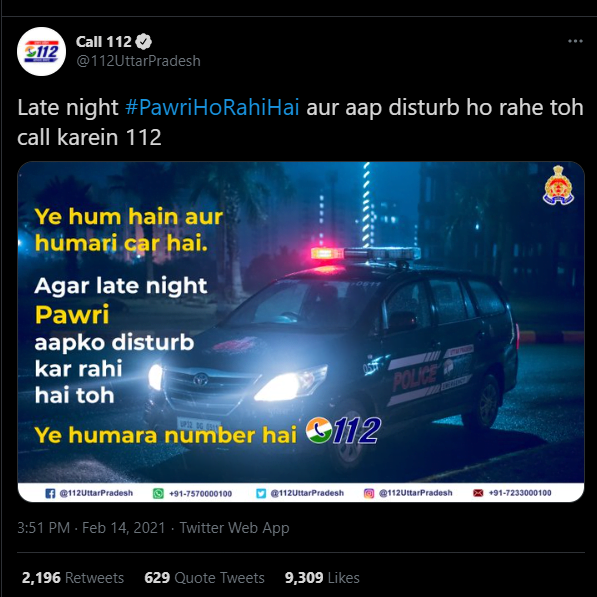This screenshot has width=597, height=597.
Task: Click the red mail icon in footer
Action: click(x=478, y=493)
